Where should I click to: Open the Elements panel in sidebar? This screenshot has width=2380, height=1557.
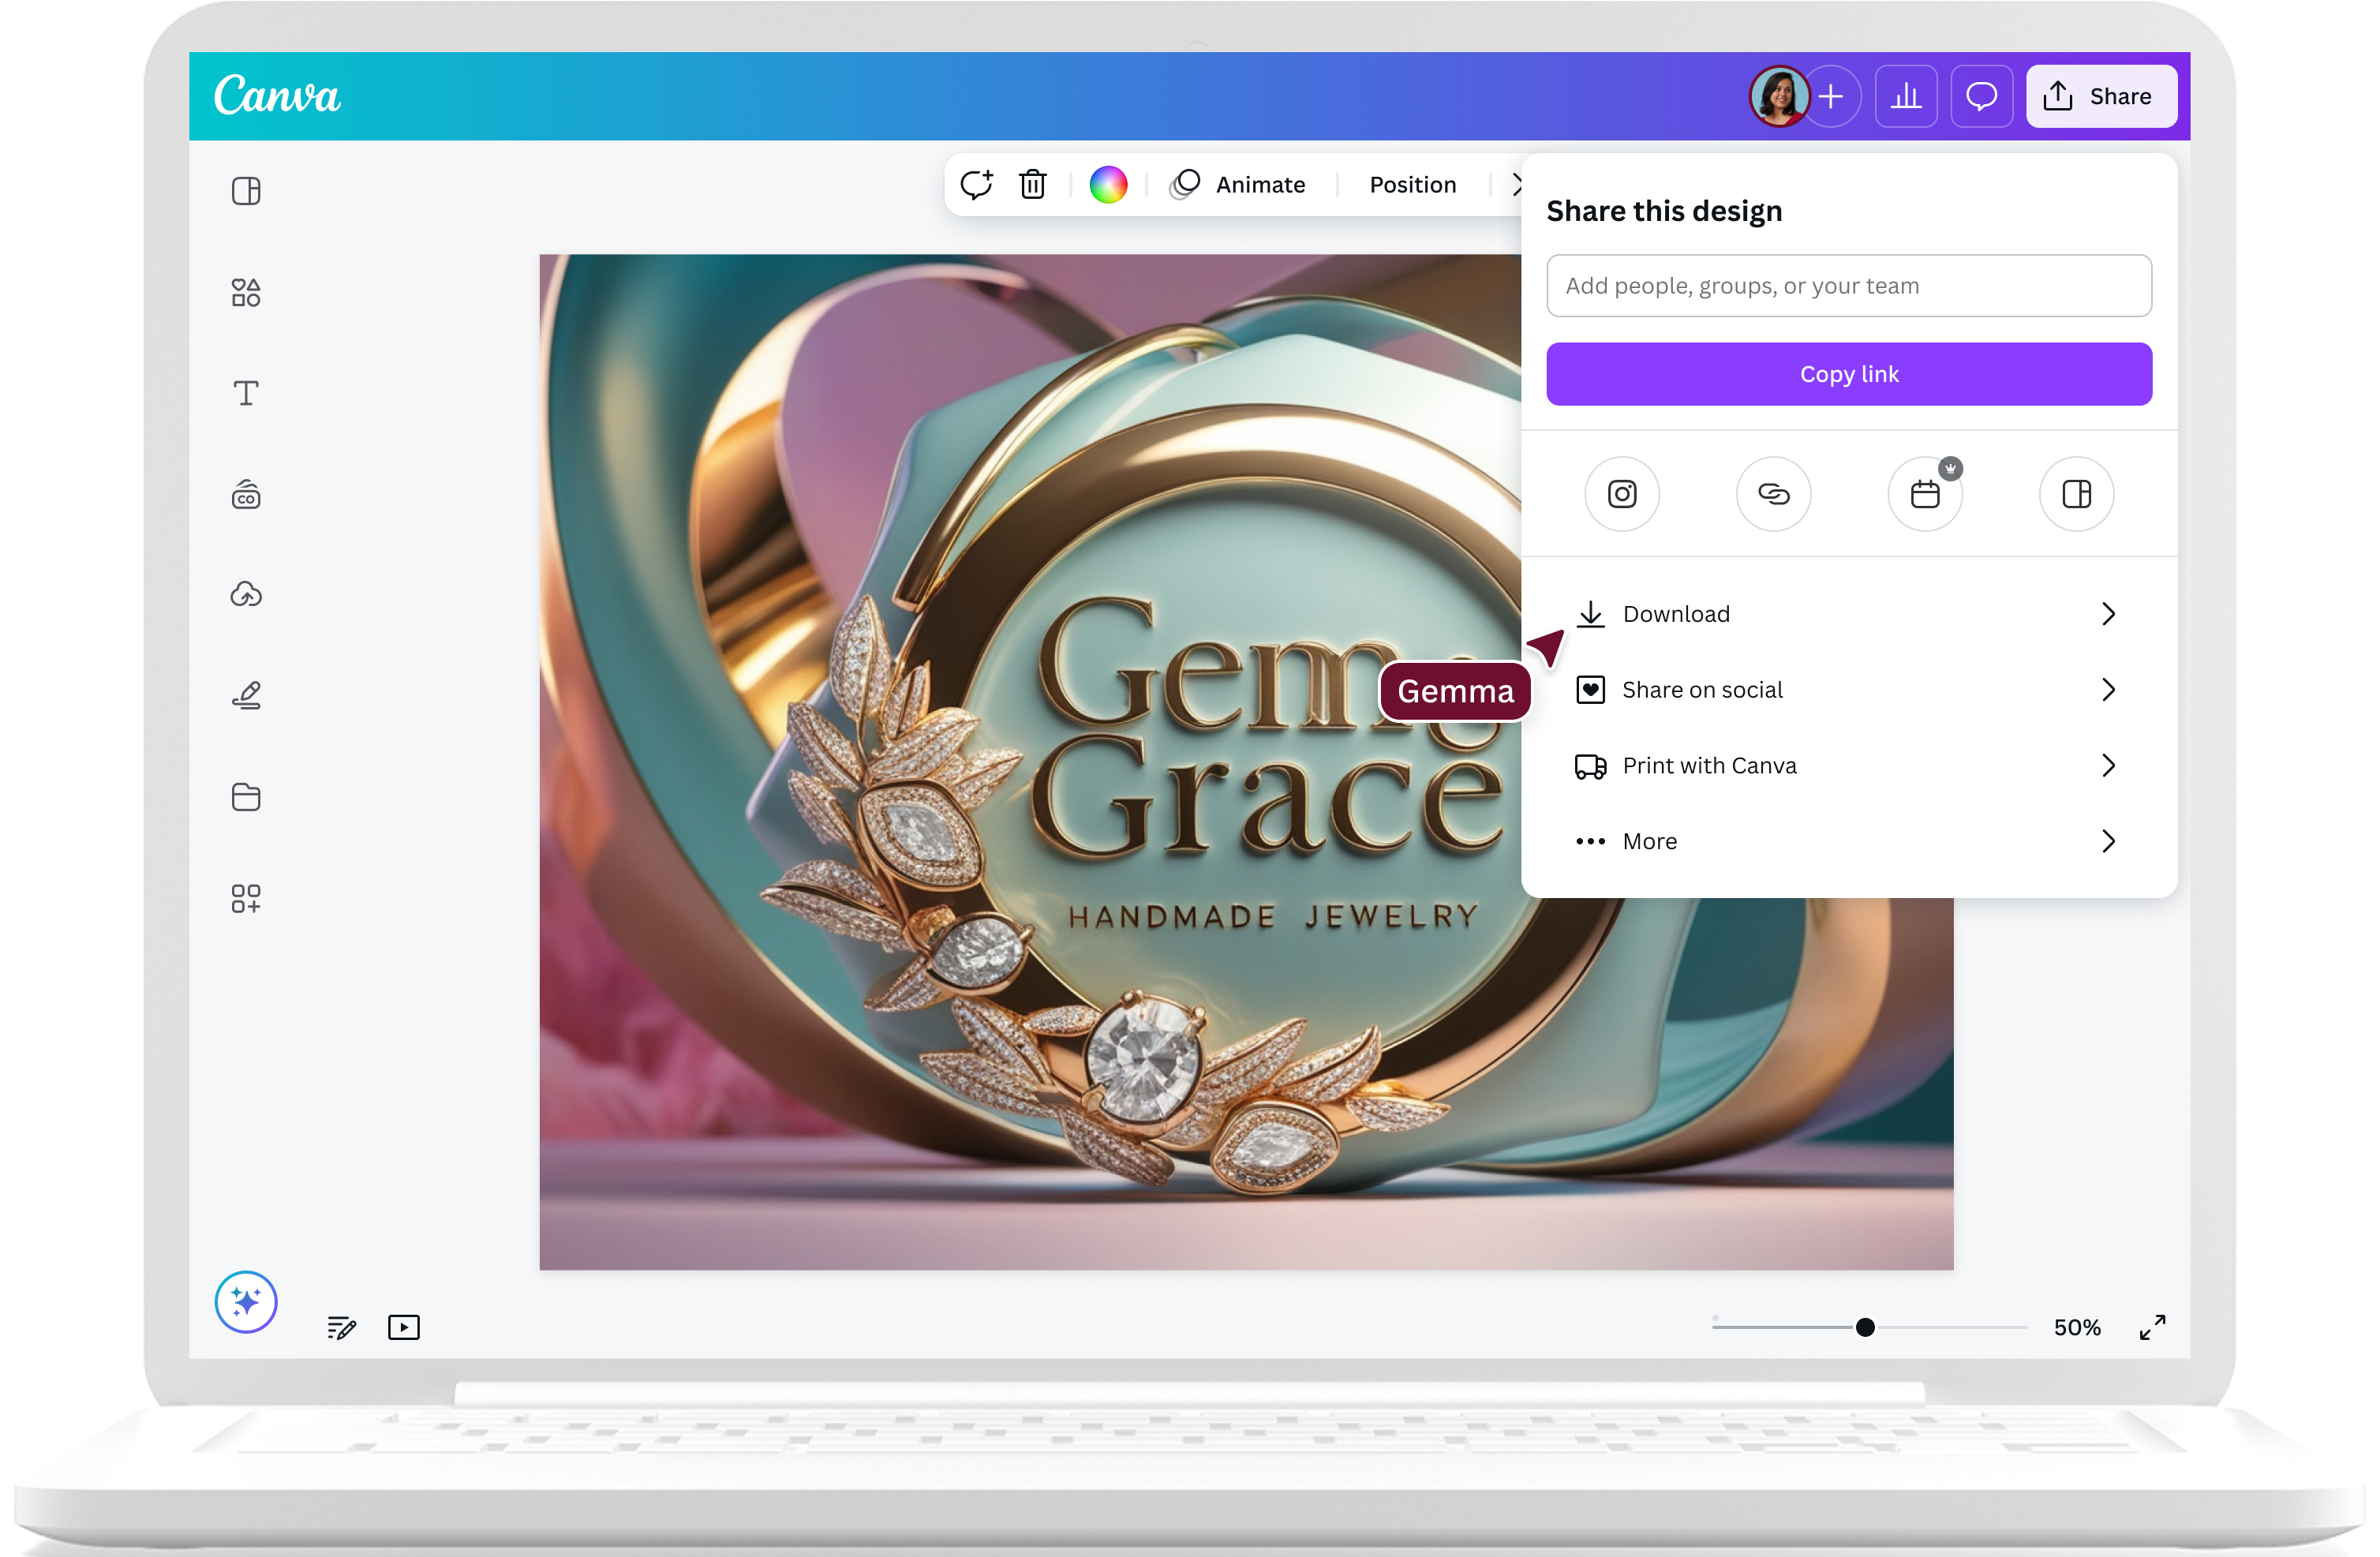point(246,293)
